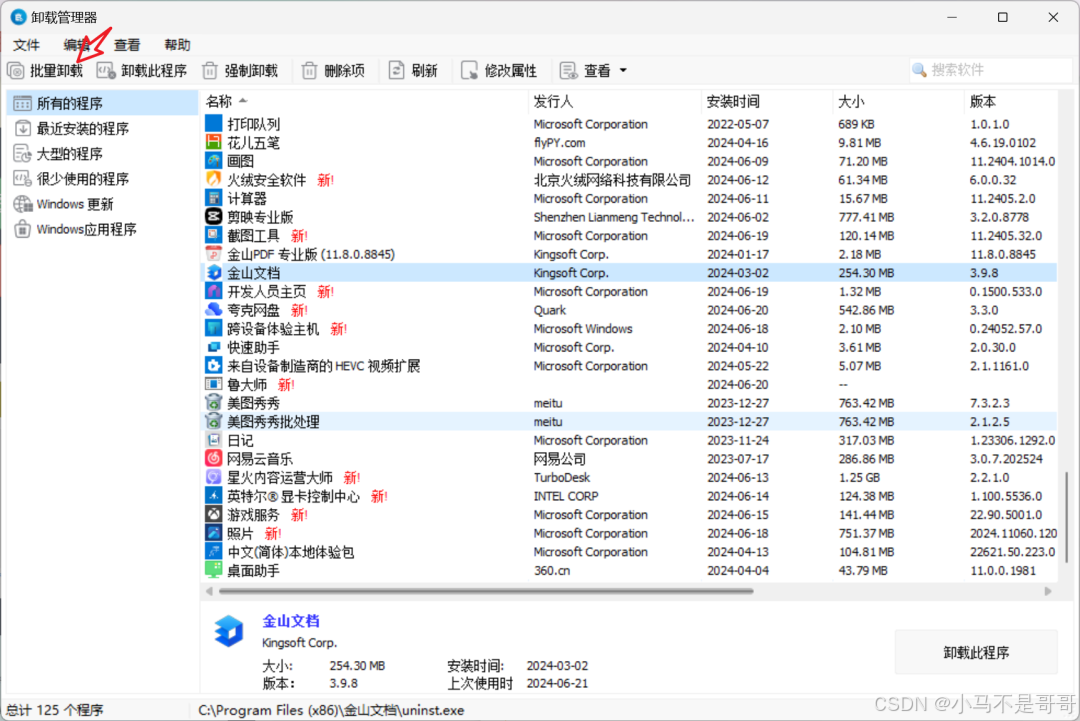Click the 游戏服务 program icon
This screenshot has height=721, width=1080.
pos(214,514)
